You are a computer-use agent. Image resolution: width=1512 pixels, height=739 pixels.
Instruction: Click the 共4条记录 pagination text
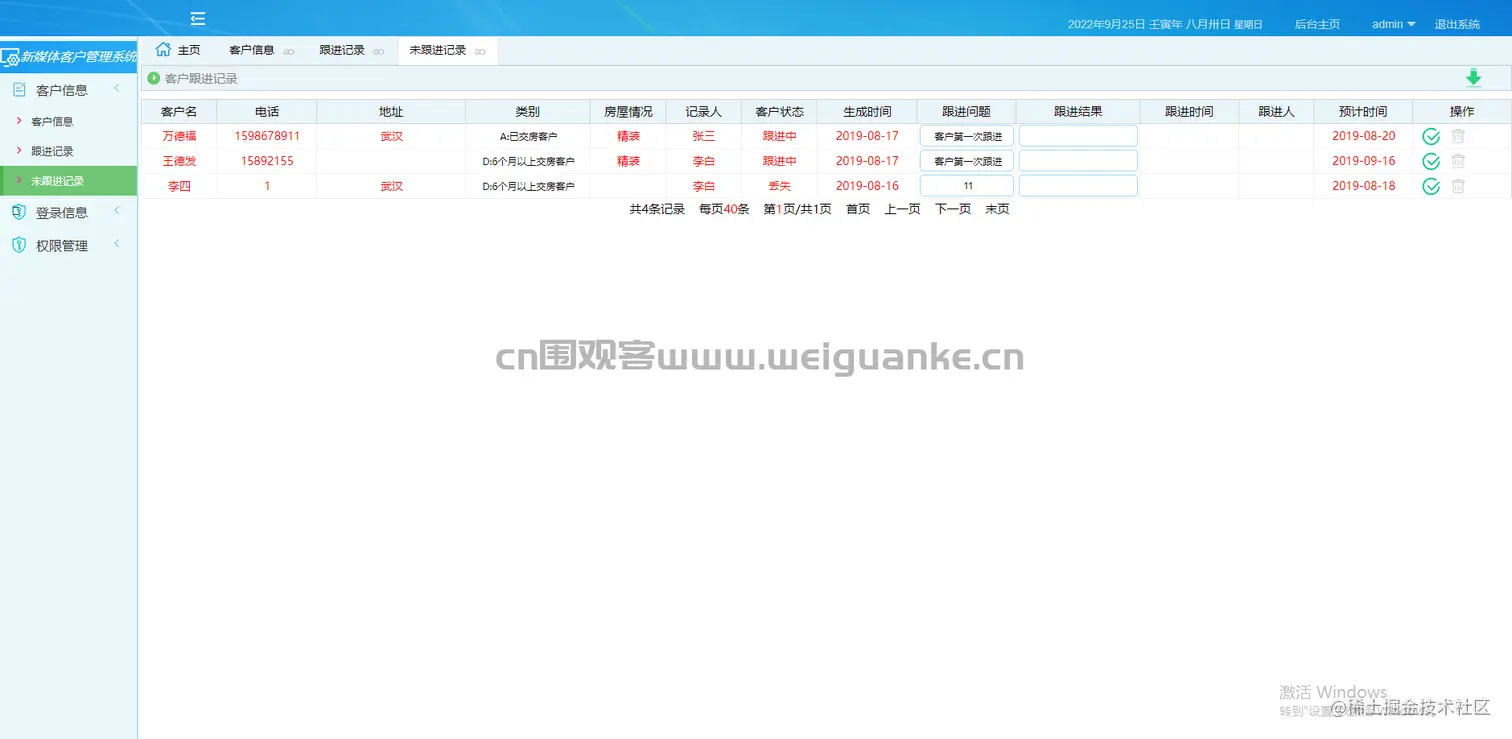657,209
